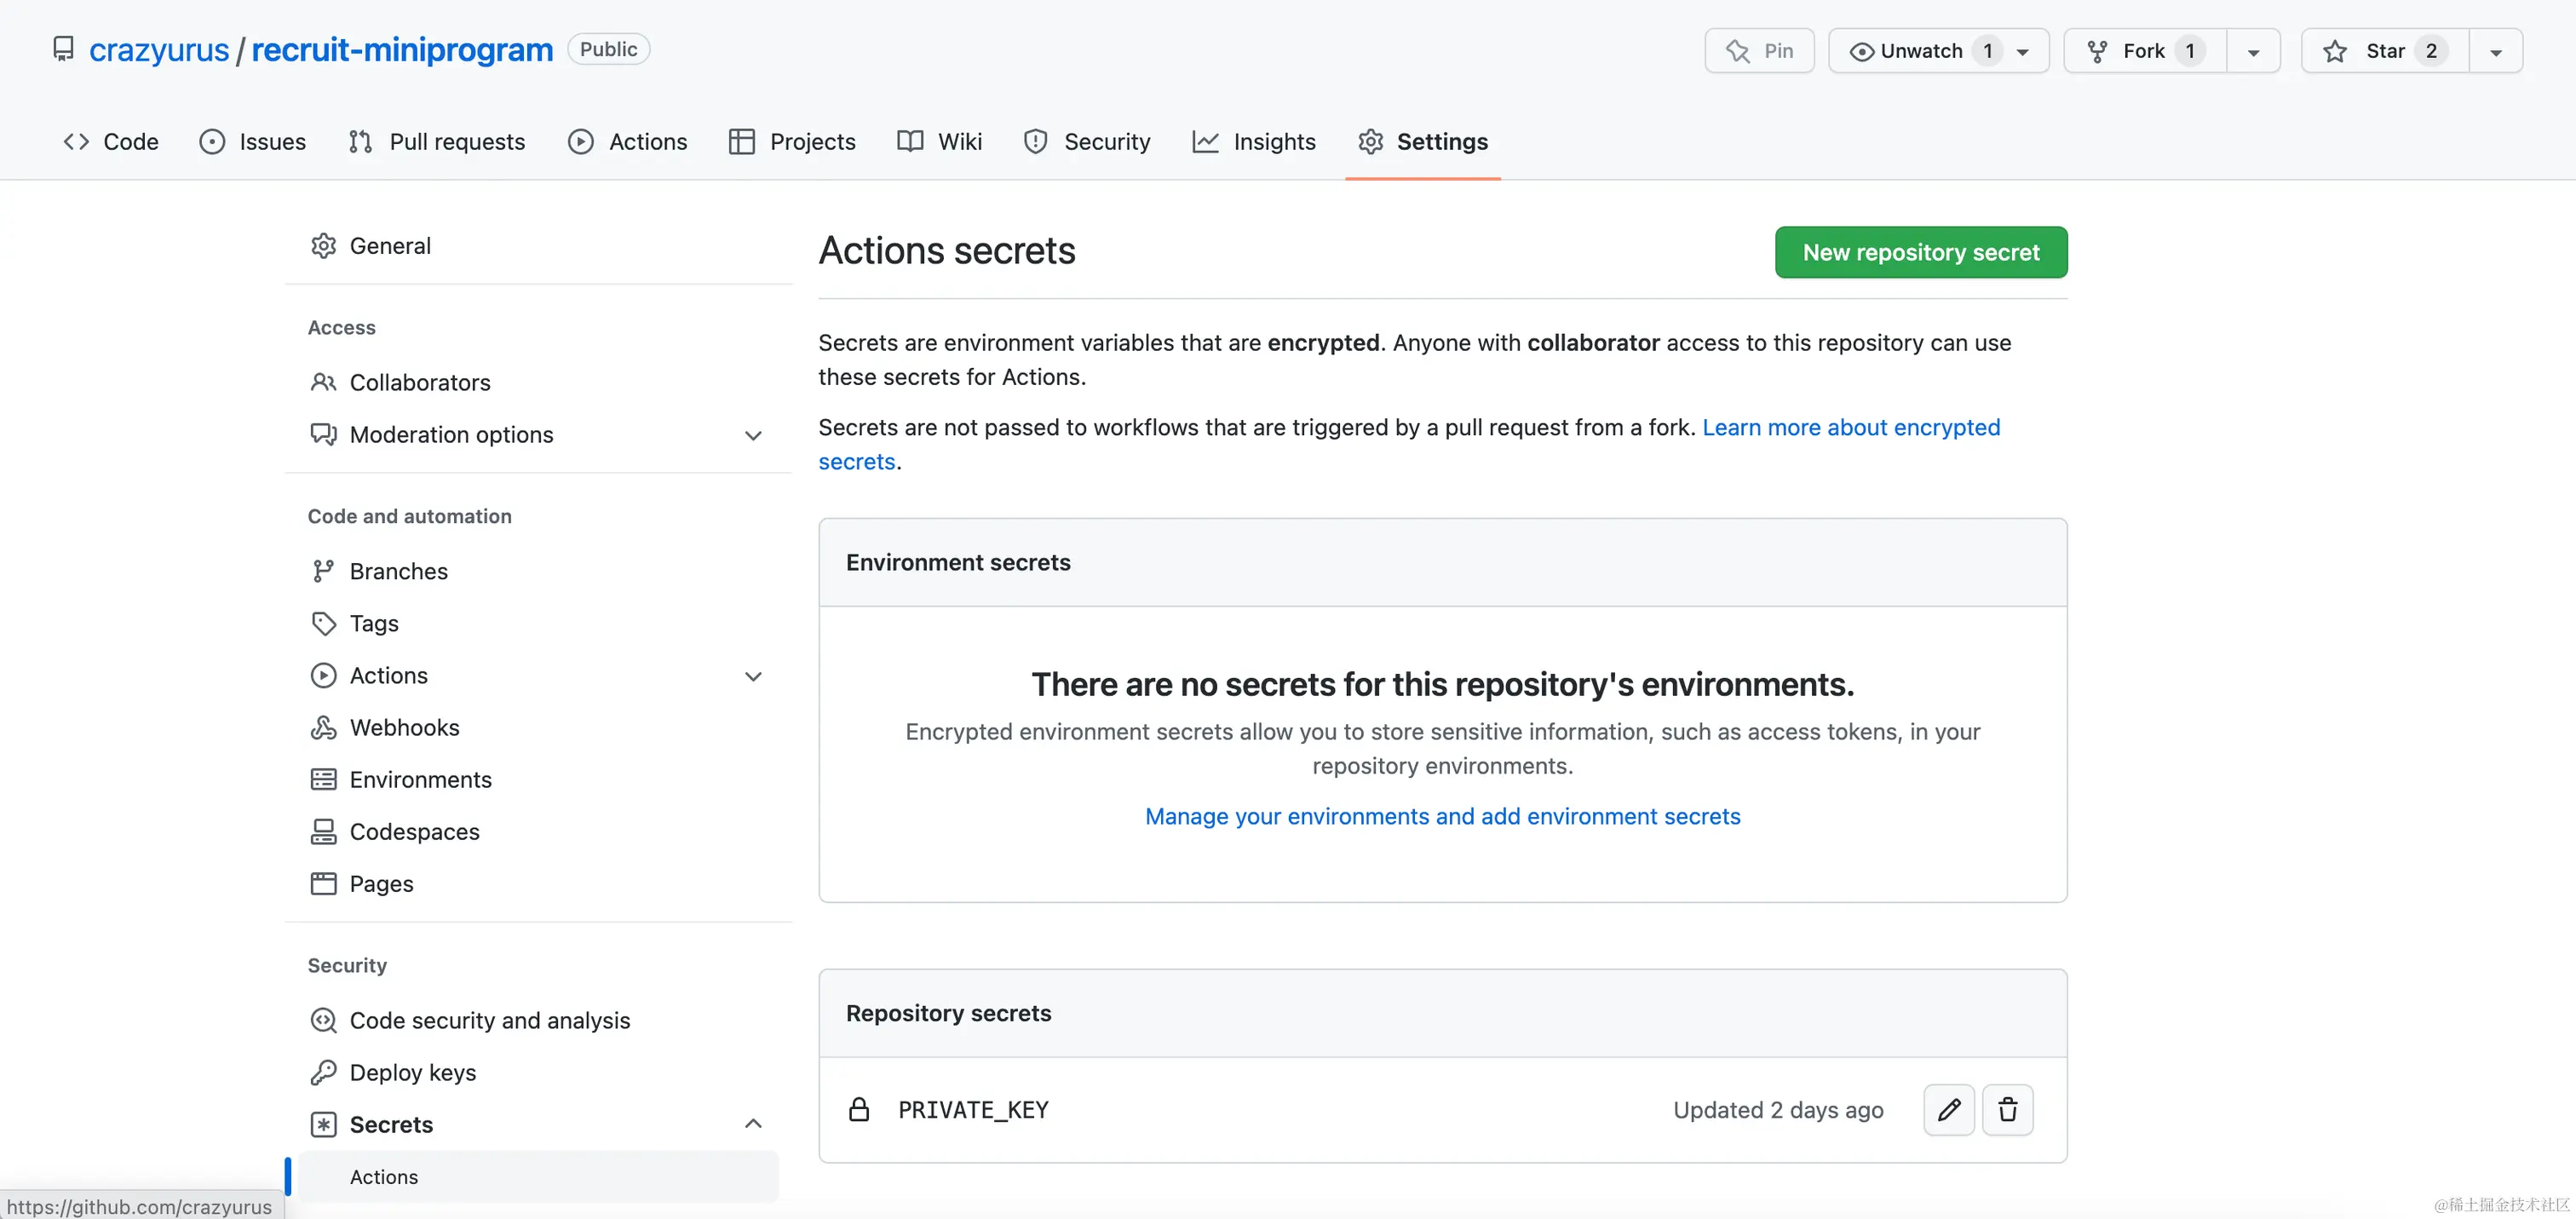Screen dimensions: 2576x1219
Task: Click Manage your environments and add environment secrets
Action: [x=1442, y=816]
